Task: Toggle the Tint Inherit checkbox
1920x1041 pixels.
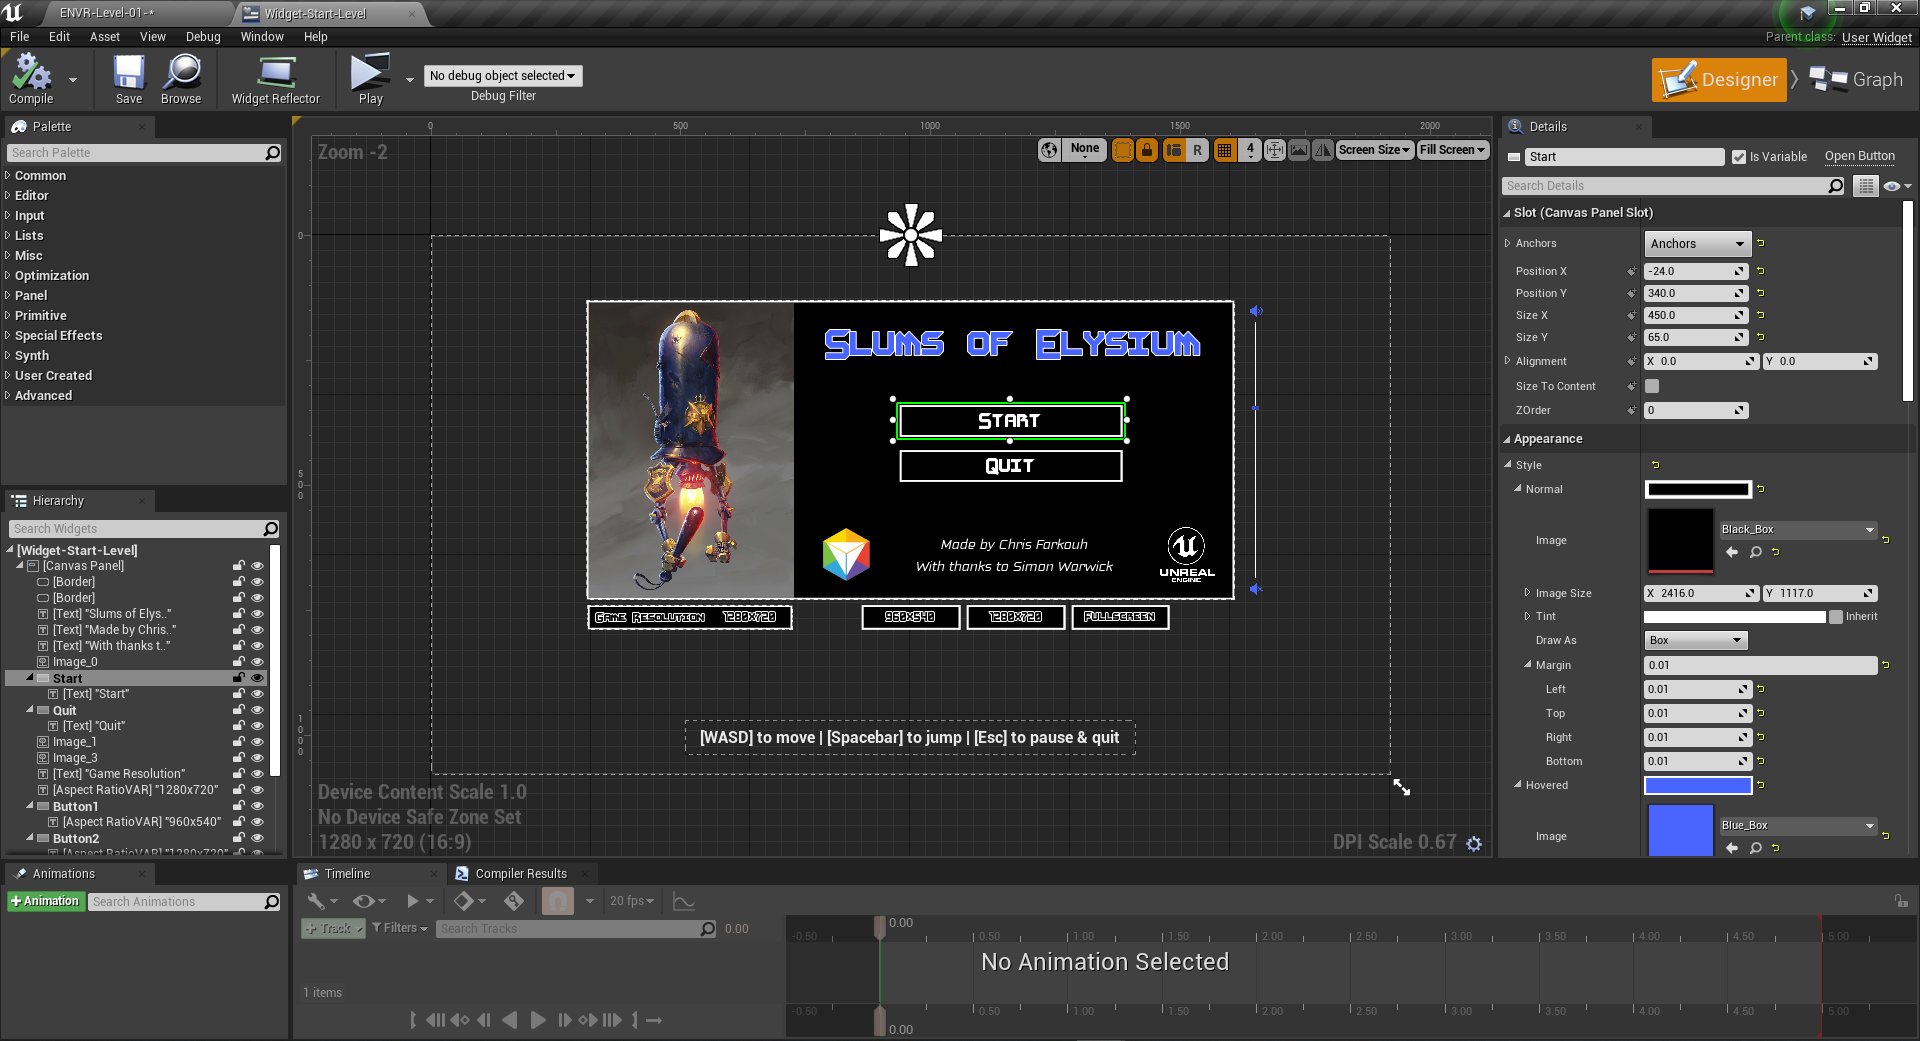Action: [1836, 617]
